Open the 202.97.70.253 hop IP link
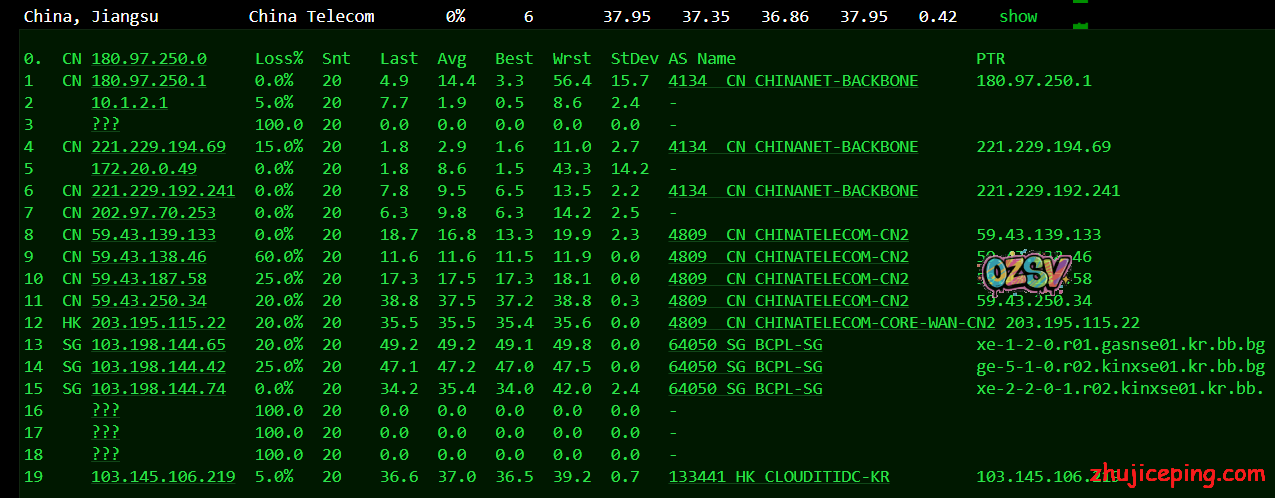Viewport: 1275px width, 498px height. click(153, 213)
